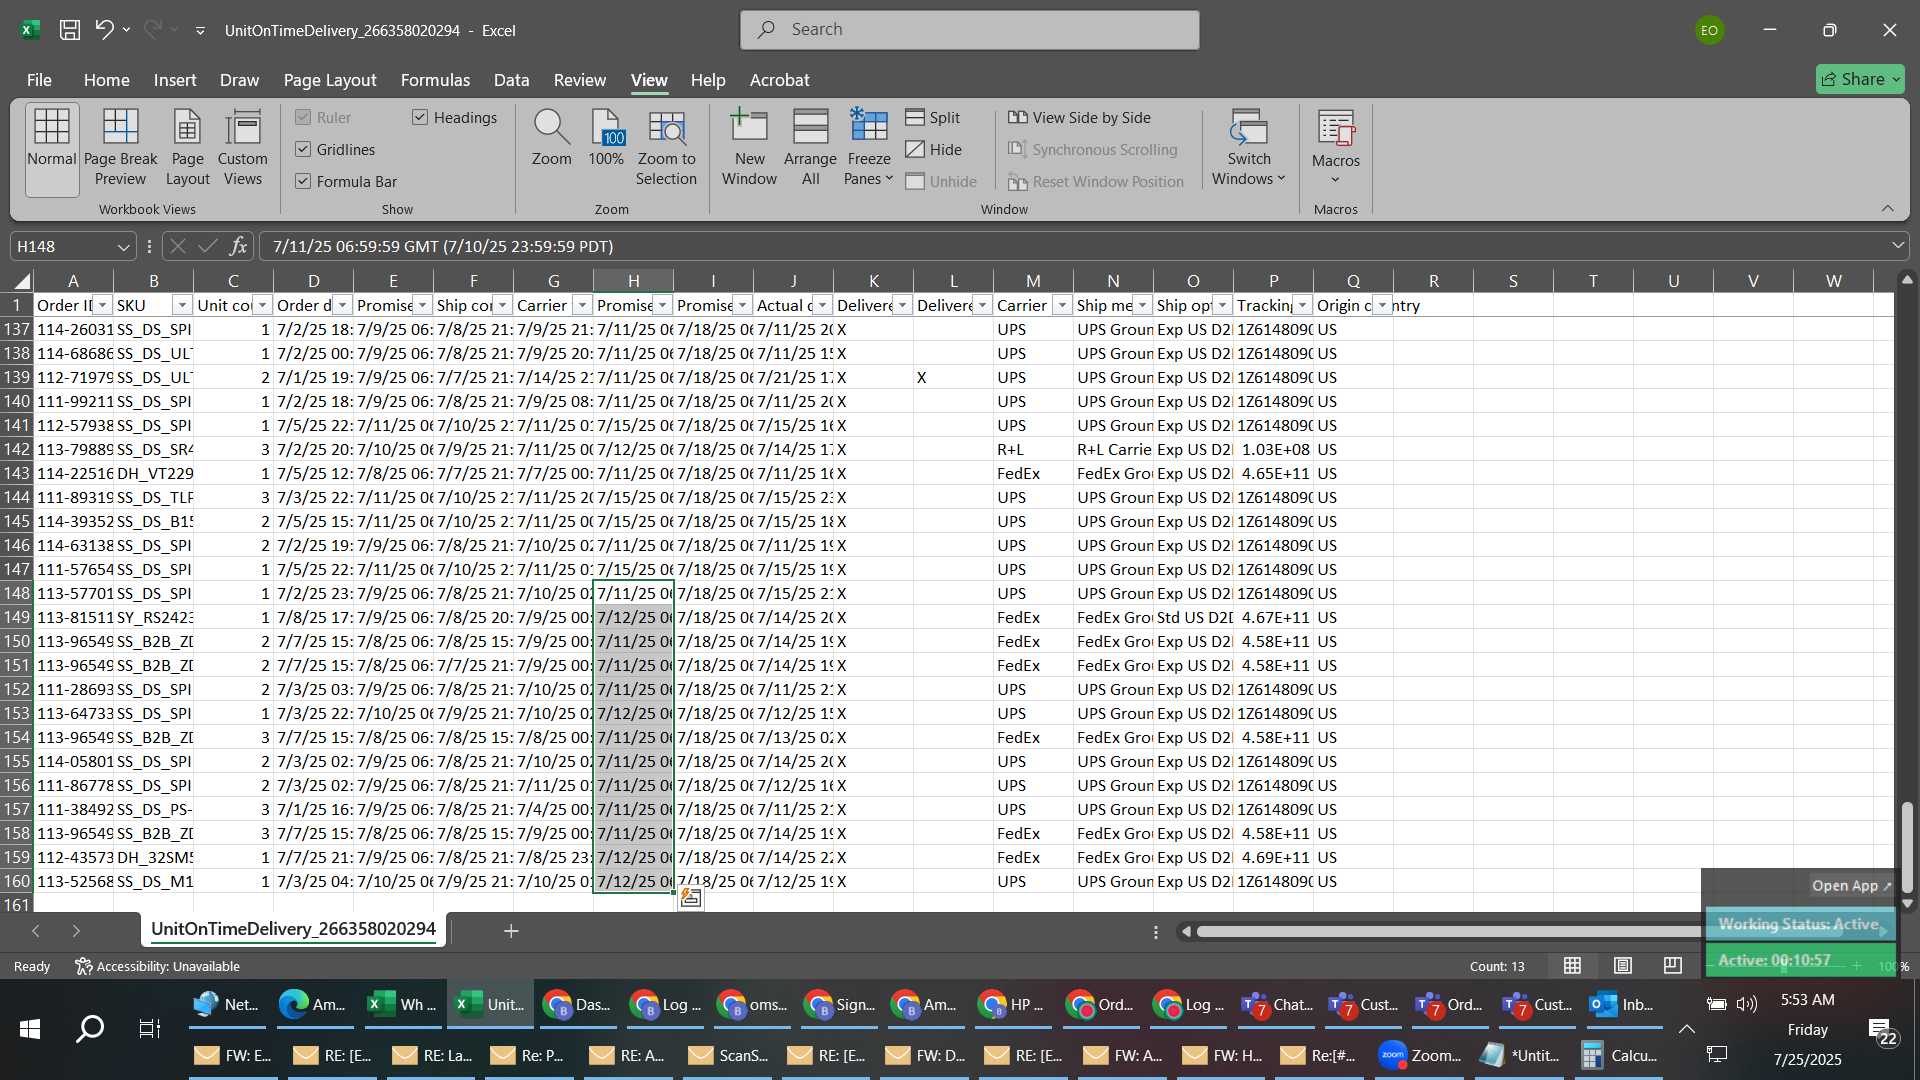Viewport: 1920px width, 1080px height.
Task: Click Zoom to Selection
Action: (x=666, y=148)
